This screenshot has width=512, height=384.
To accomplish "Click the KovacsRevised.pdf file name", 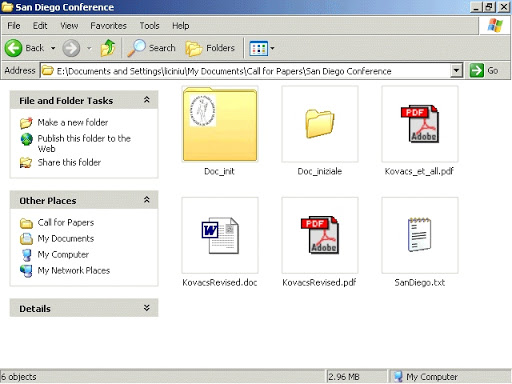I will (x=319, y=283).
